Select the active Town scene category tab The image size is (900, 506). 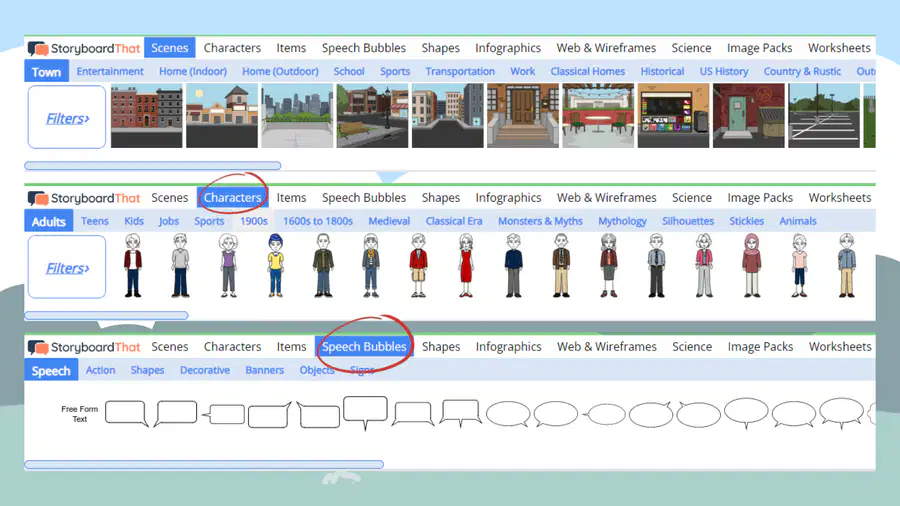coord(46,72)
